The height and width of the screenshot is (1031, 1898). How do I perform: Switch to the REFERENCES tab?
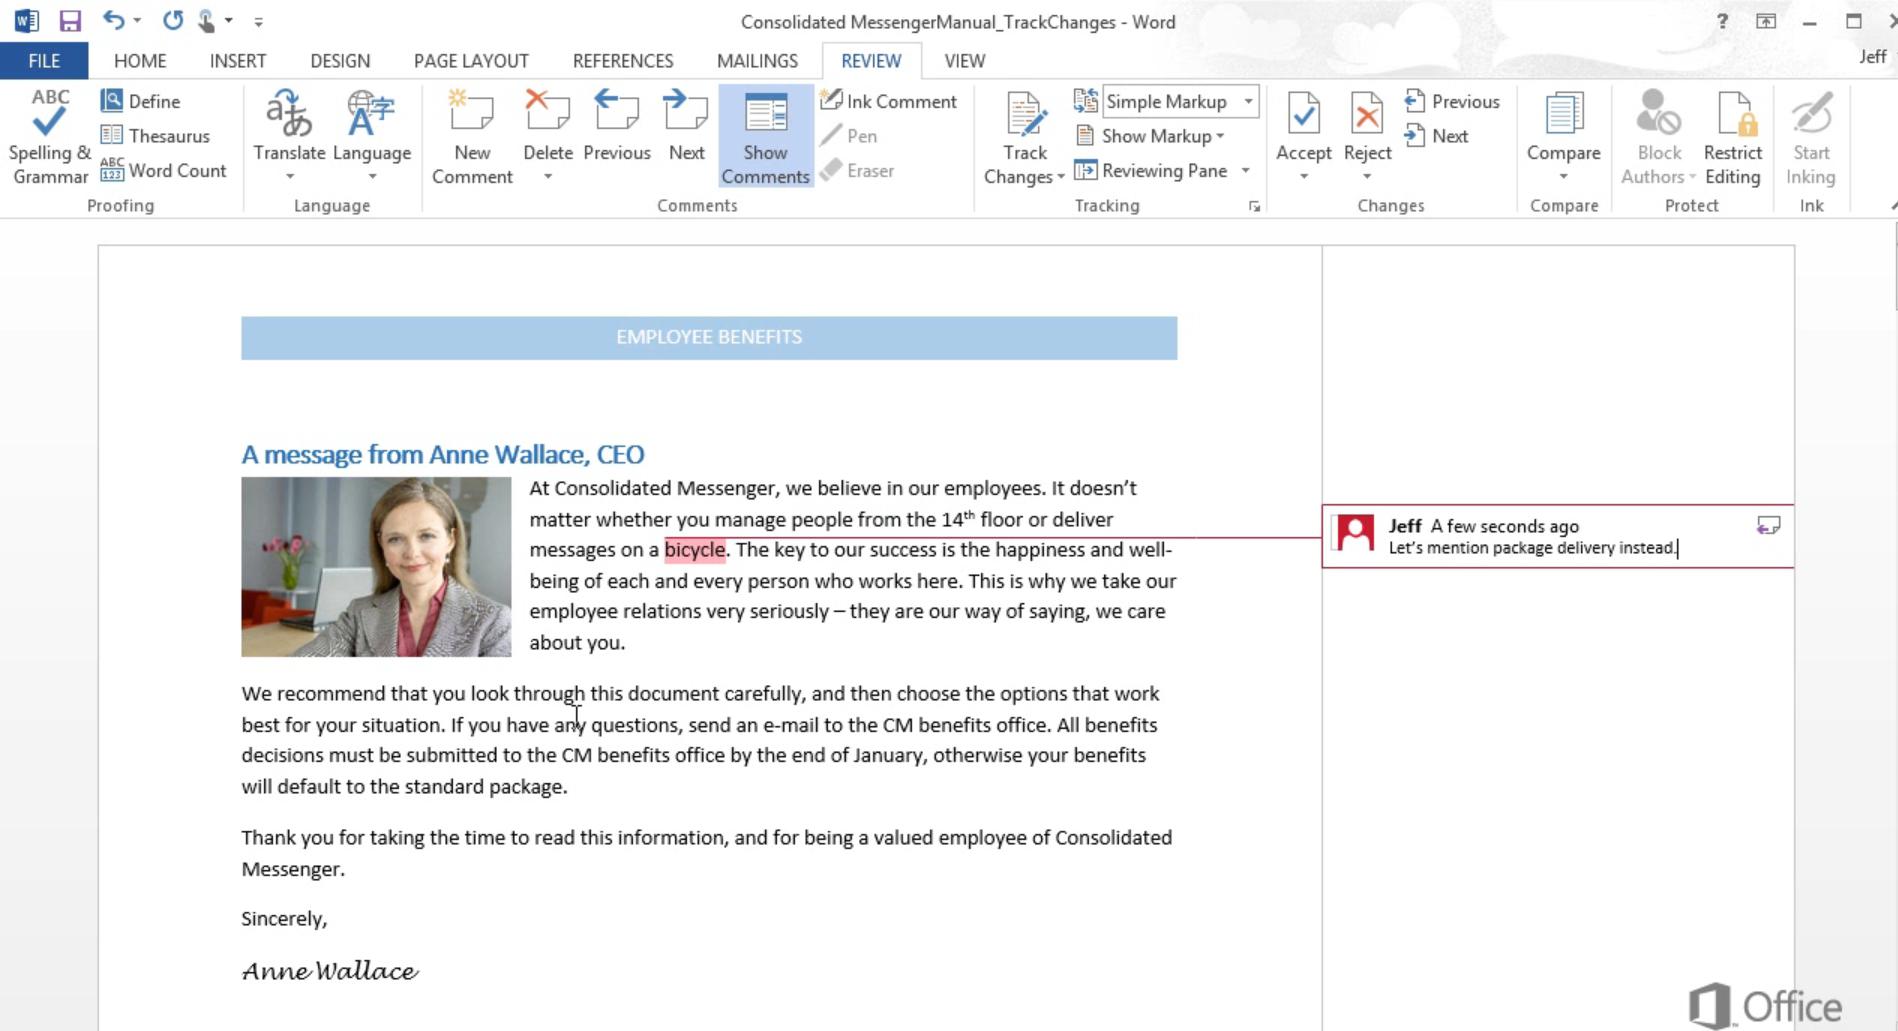(x=623, y=61)
